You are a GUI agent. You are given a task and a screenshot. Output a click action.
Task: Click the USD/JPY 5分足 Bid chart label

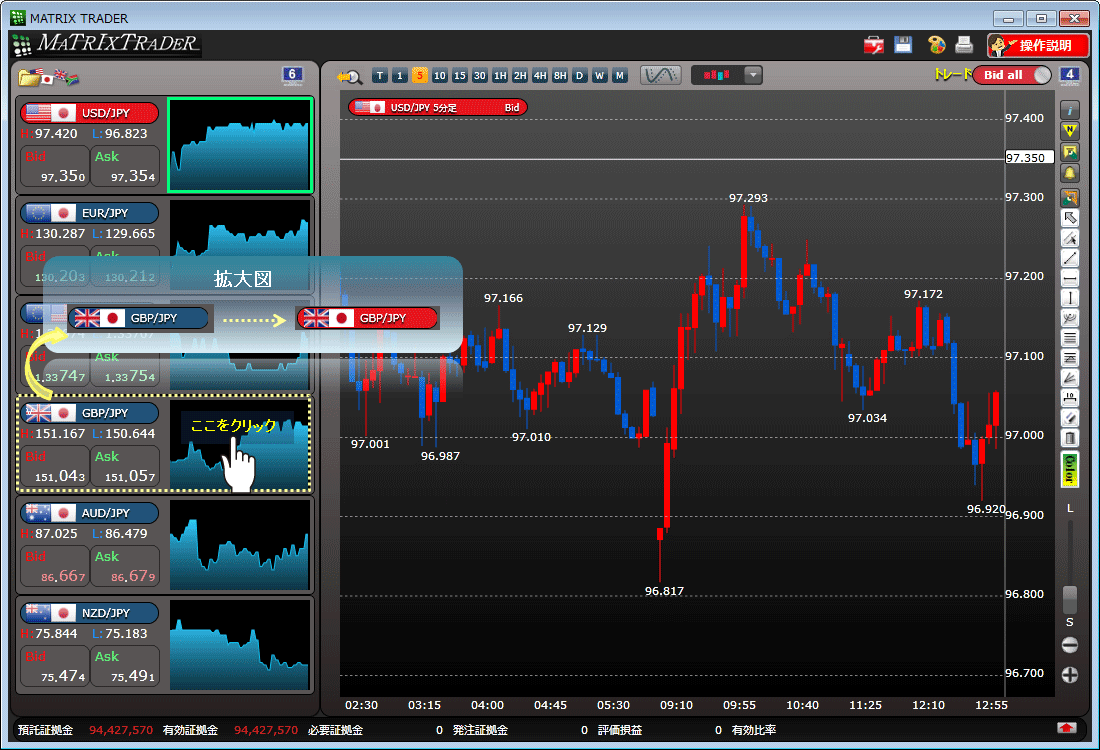coord(437,107)
